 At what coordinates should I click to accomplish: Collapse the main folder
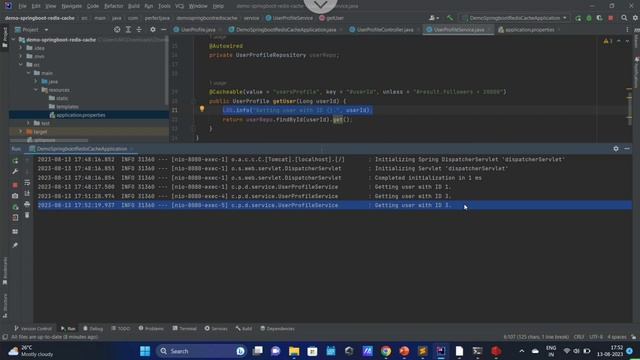point(29,73)
